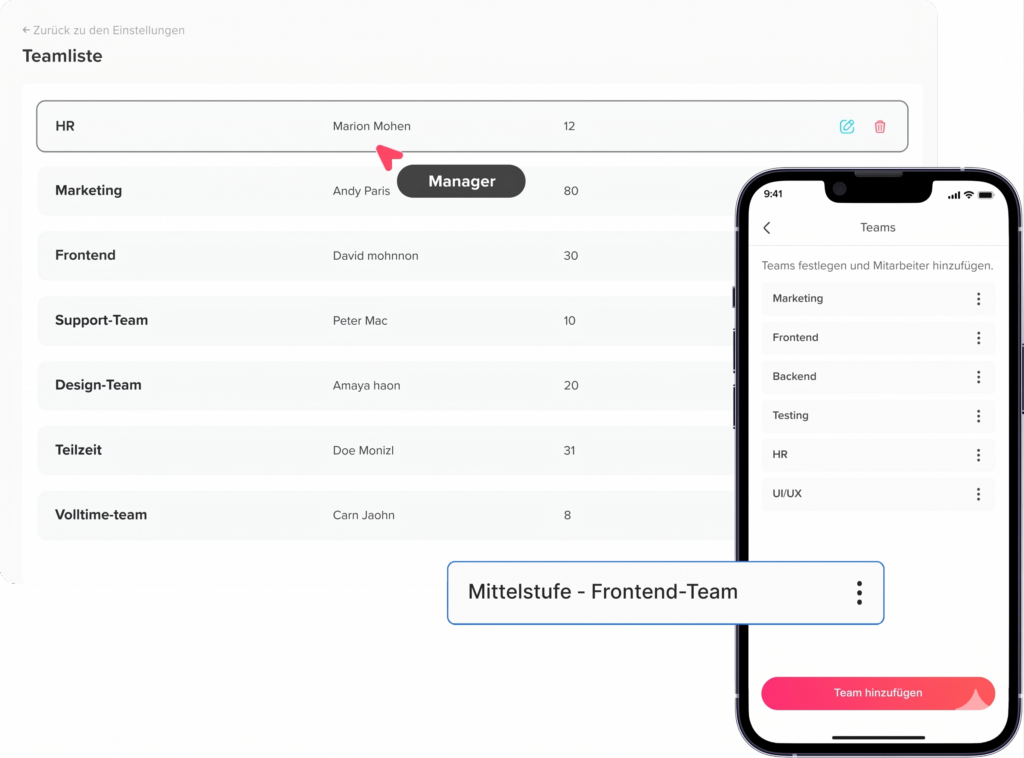This screenshot has width=1024, height=758.
Task: Click the red trash icon for HR
Action: (880, 127)
